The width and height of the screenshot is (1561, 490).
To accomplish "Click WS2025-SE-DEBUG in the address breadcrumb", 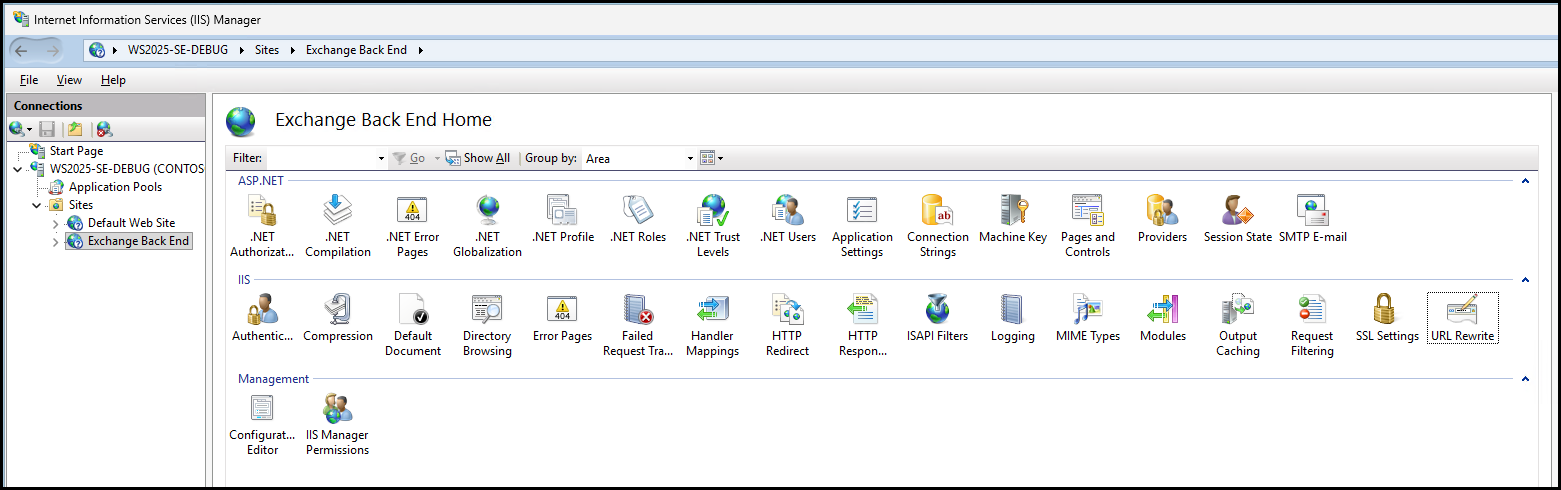I will pos(178,50).
